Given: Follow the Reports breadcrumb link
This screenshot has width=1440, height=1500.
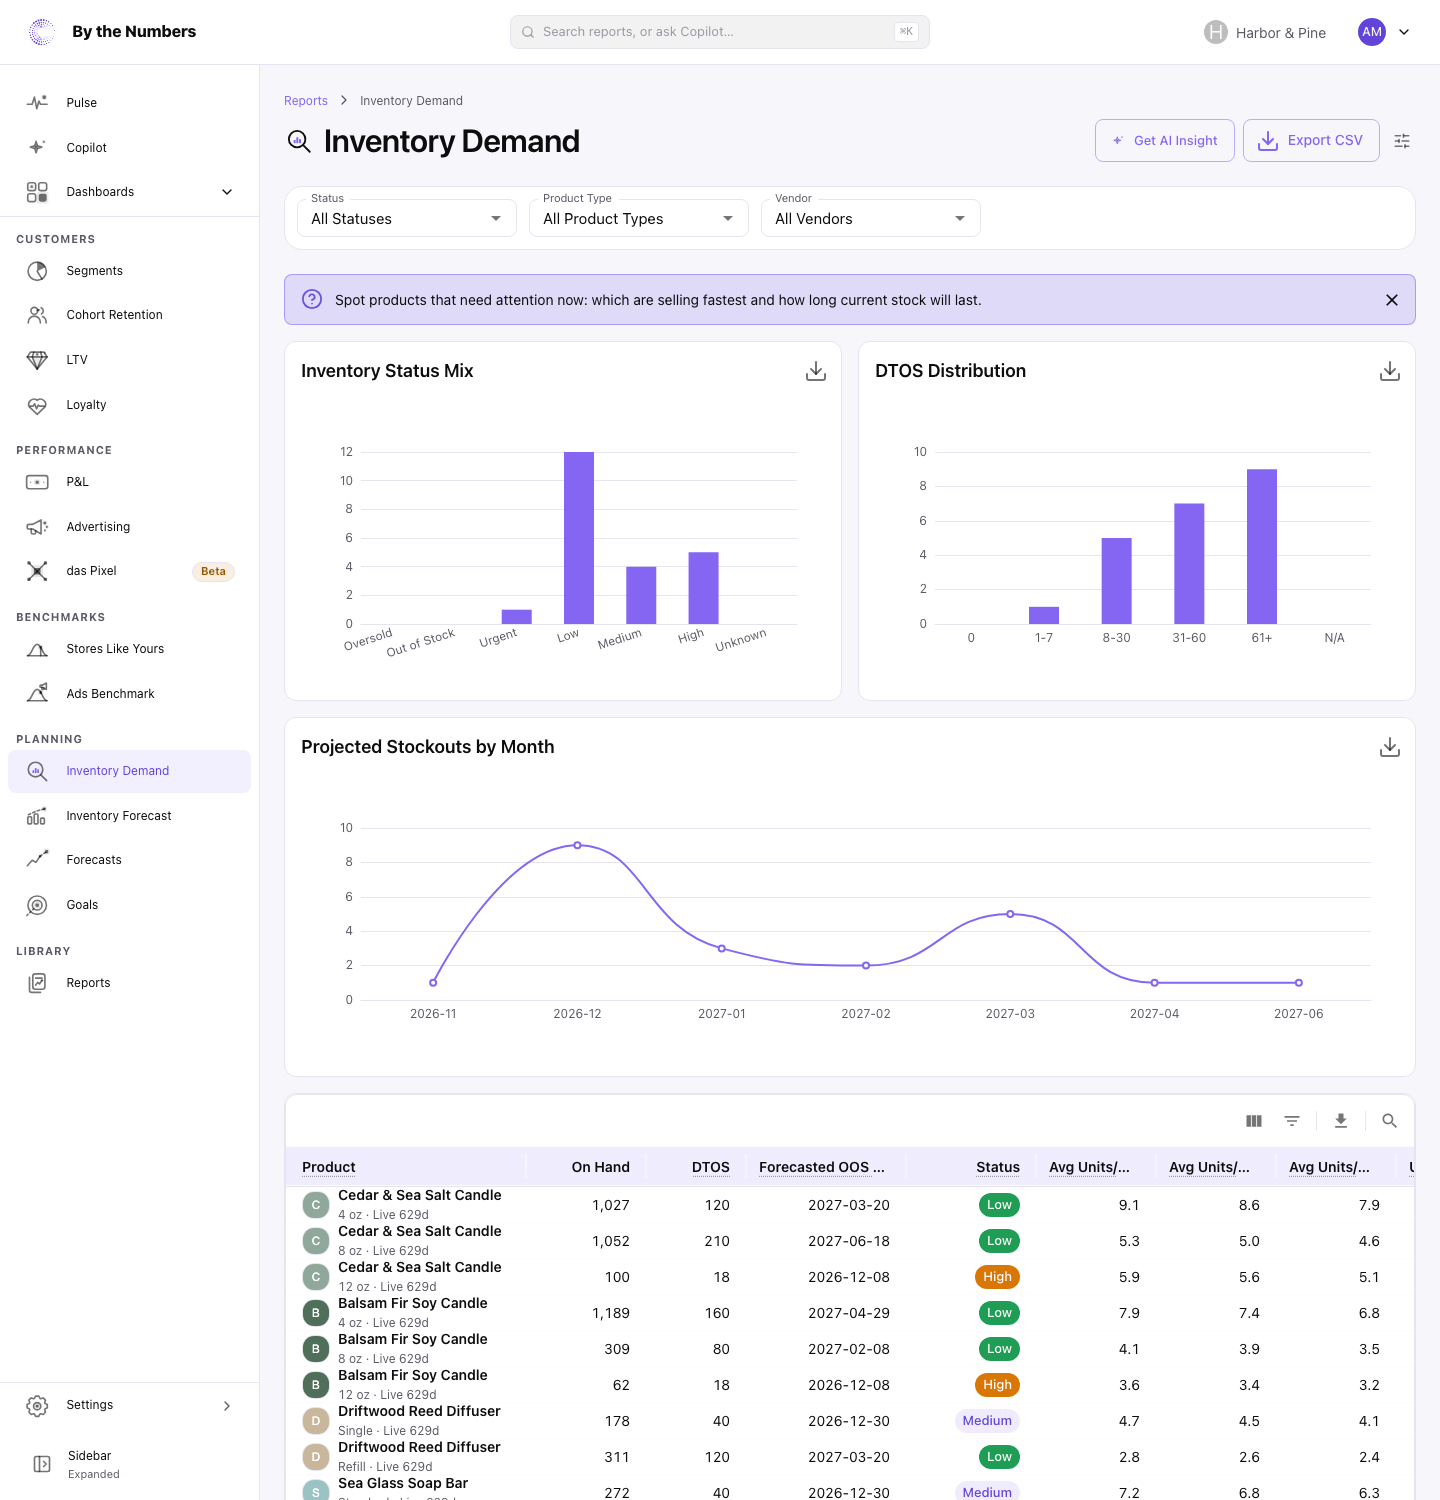Looking at the screenshot, I should coord(306,101).
